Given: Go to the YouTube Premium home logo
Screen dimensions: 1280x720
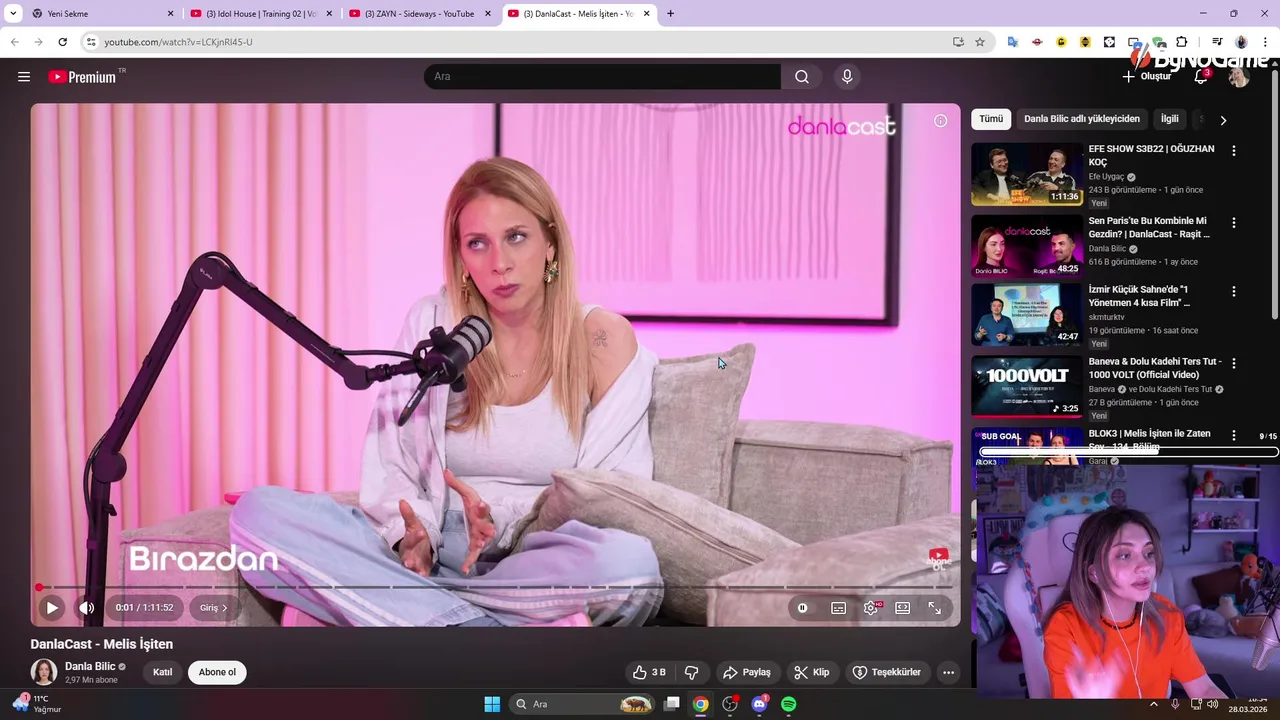Looking at the screenshot, I should coord(84,77).
